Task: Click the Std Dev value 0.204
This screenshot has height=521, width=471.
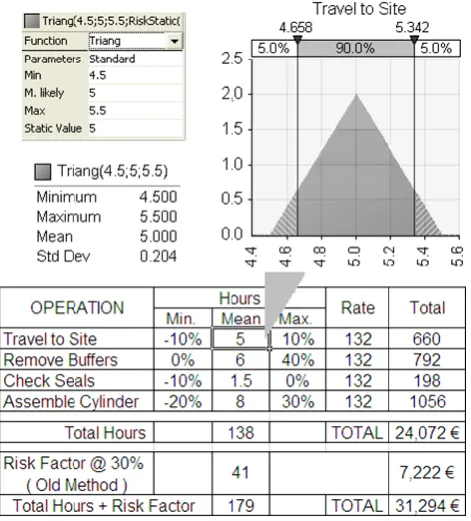Action: [158, 256]
